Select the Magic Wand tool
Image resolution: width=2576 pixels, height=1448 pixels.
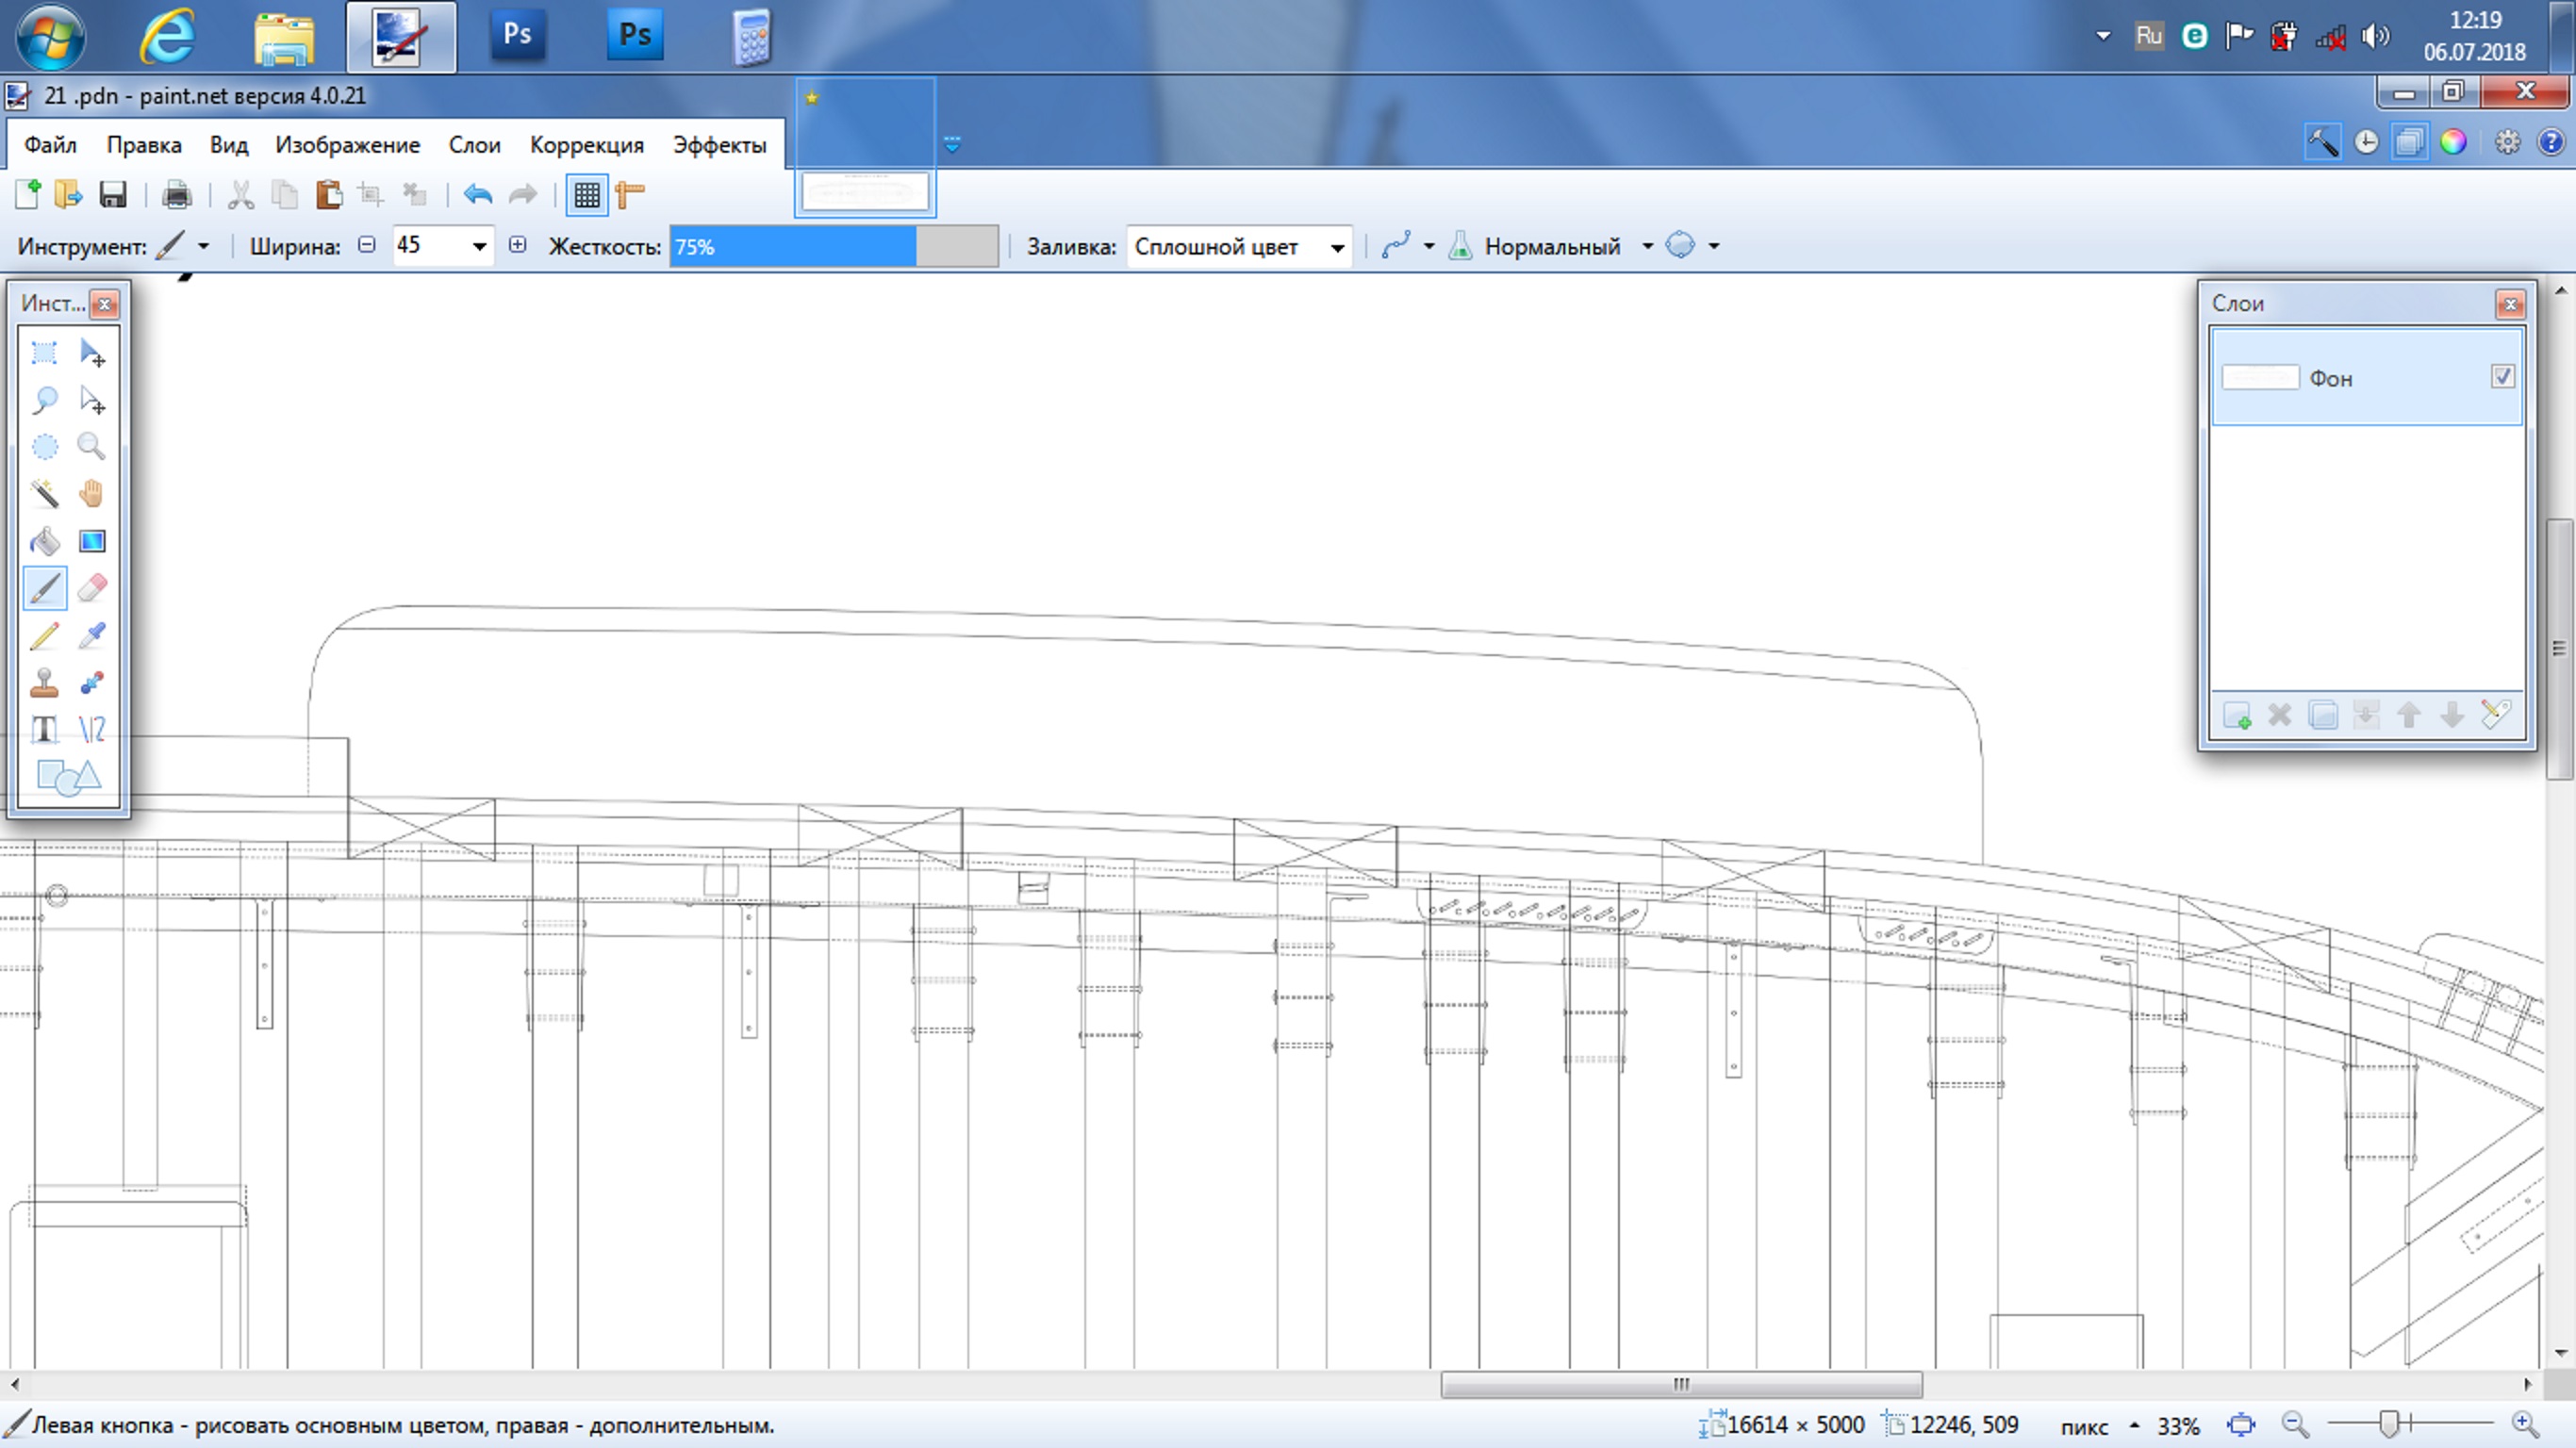(x=44, y=493)
